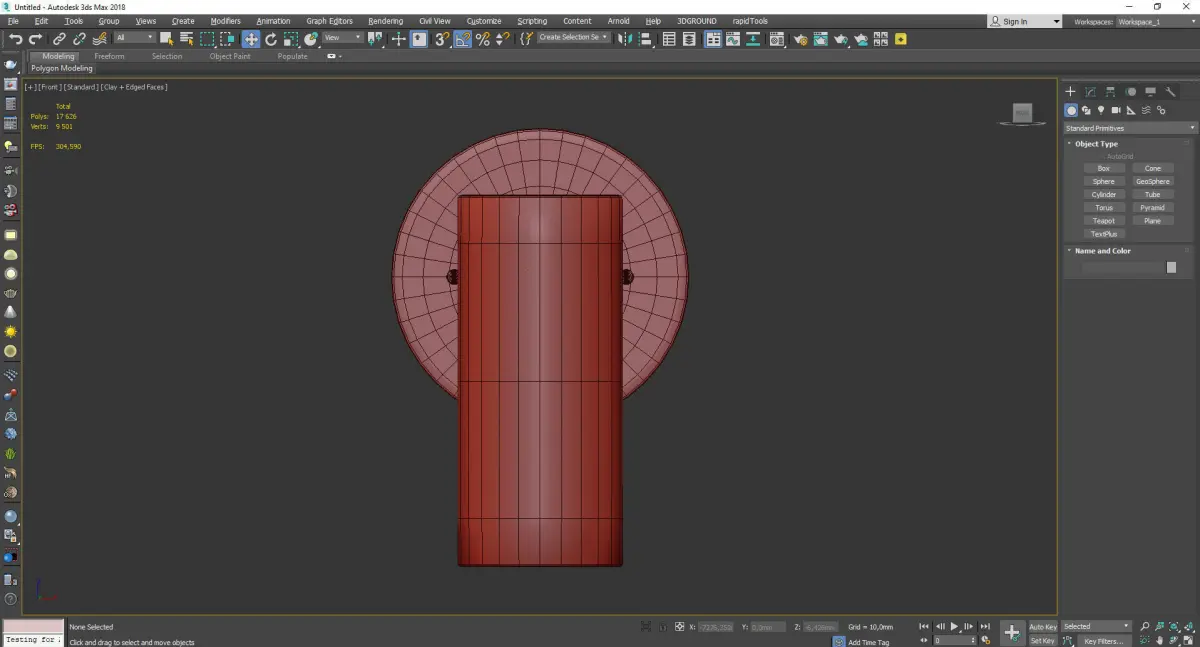
Task: Switch to Cameras category in Create panel
Action: (x=1116, y=111)
